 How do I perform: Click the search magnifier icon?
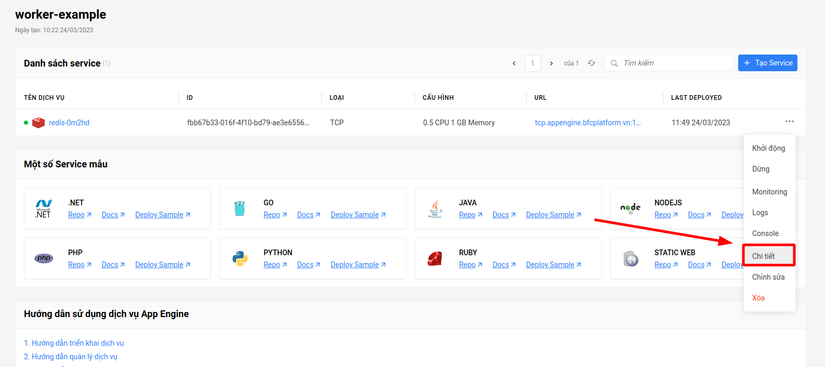[x=613, y=63]
